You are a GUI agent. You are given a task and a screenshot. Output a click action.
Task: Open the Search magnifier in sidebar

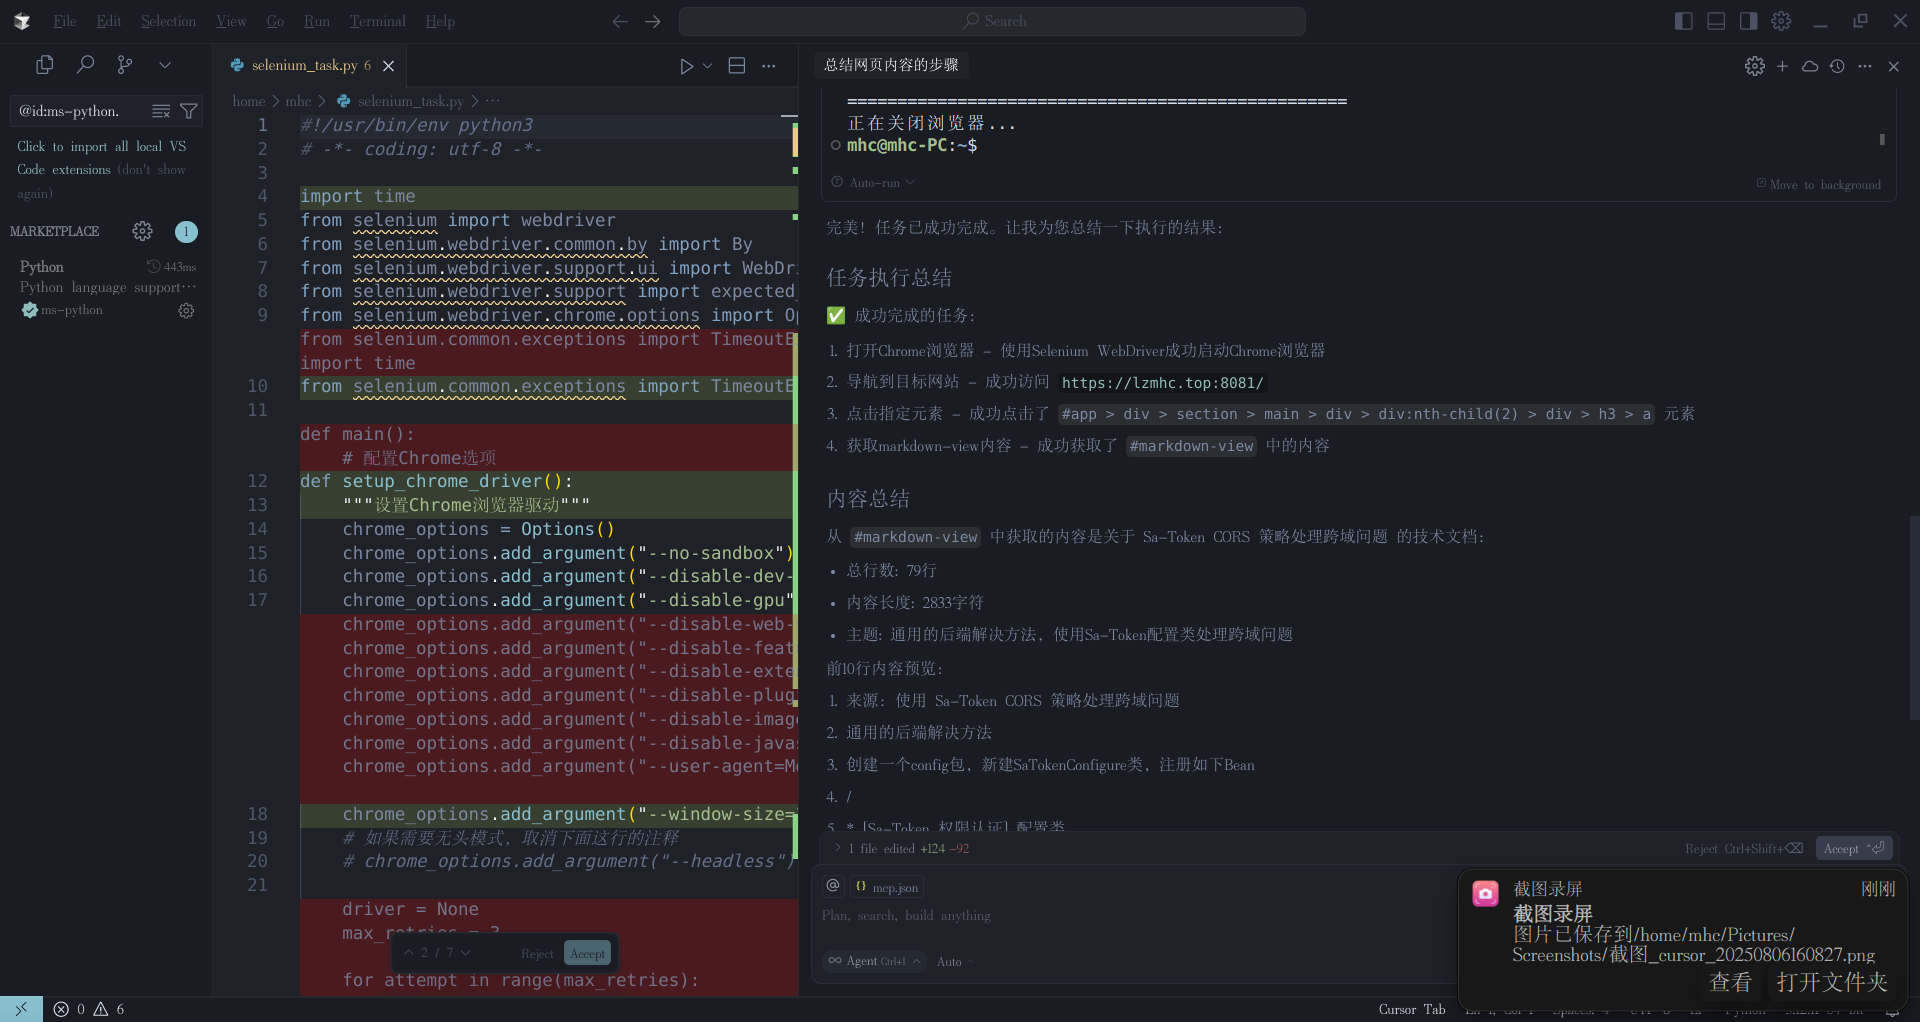(x=85, y=65)
